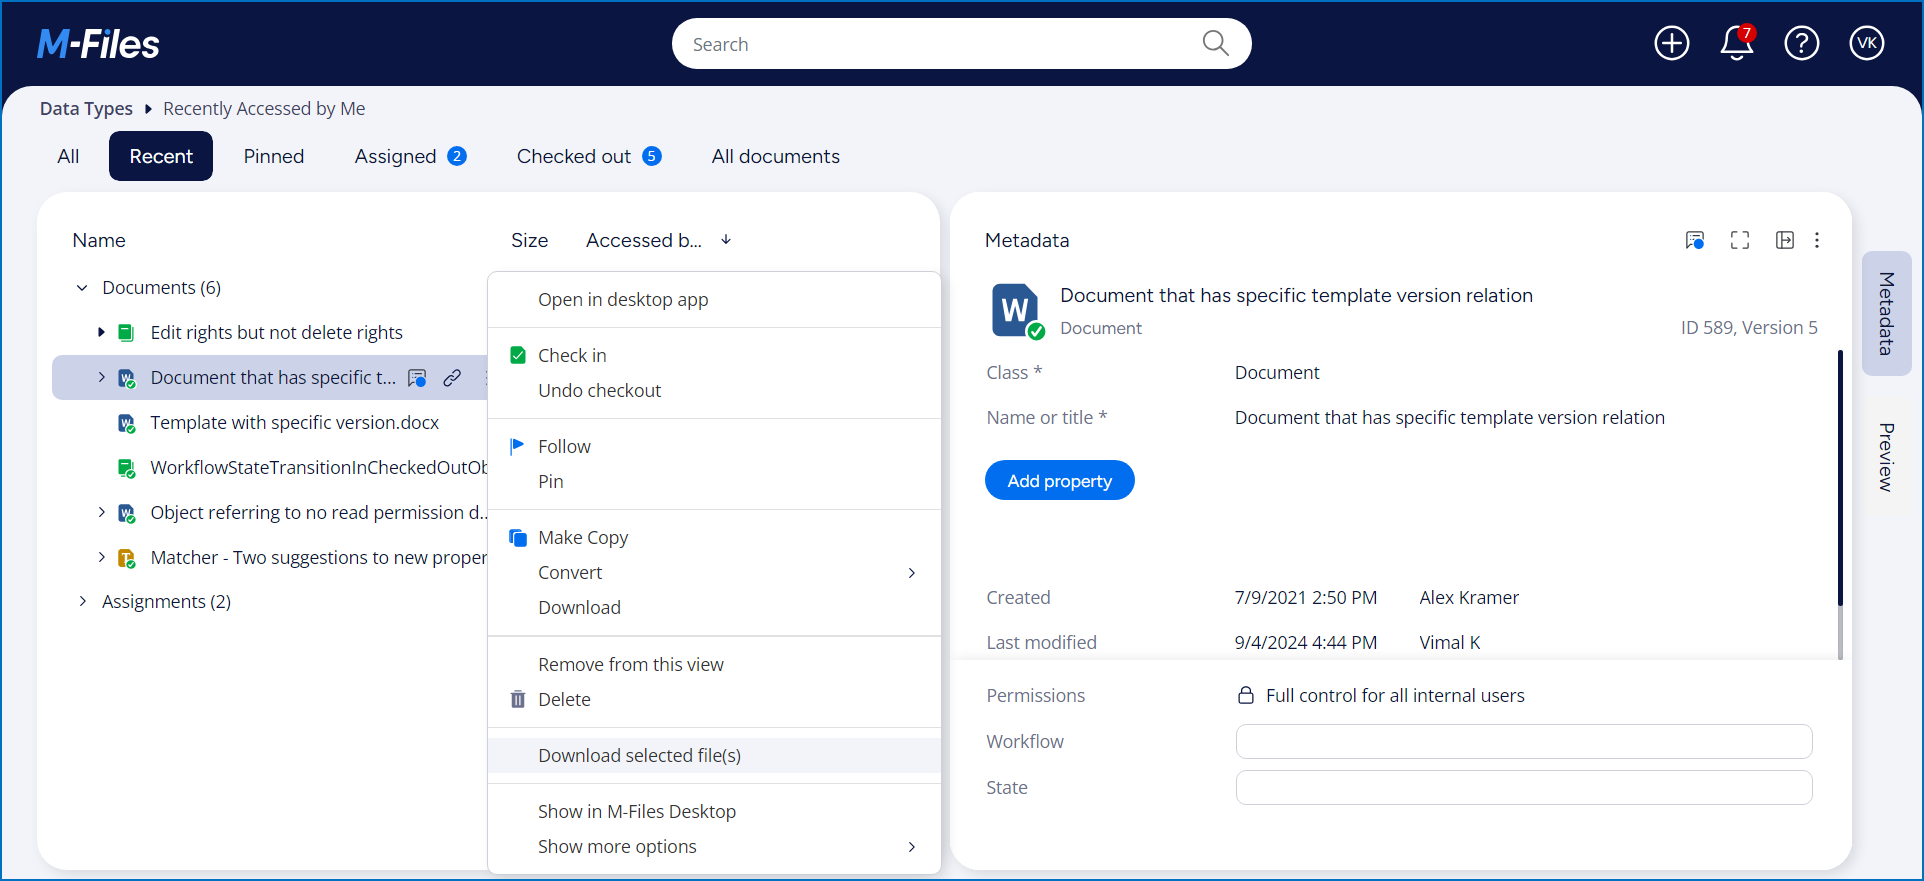This screenshot has height=881, width=1924.
Task: Click the pop-out metadata panel icon
Action: (1785, 240)
